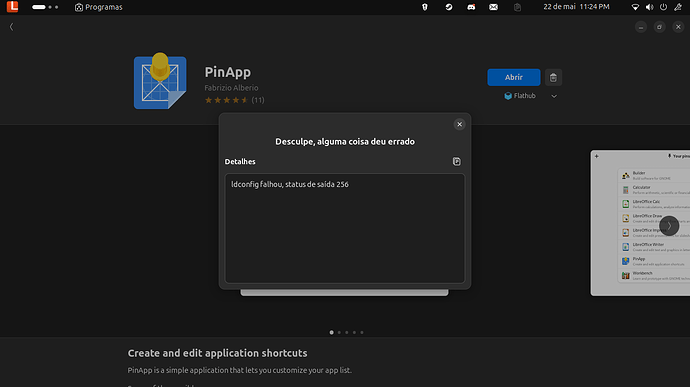The height and width of the screenshot is (387, 690).
Task: Close the software window
Action: coord(678,27)
